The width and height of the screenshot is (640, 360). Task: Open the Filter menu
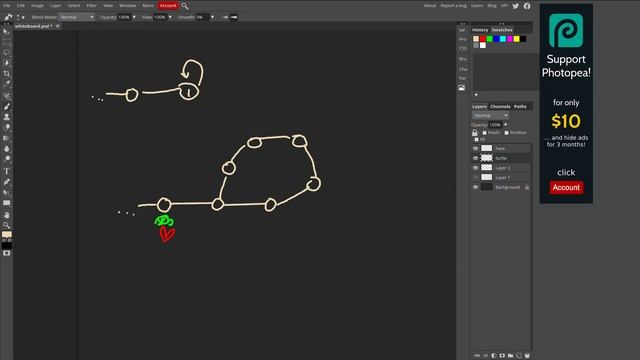[91, 6]
